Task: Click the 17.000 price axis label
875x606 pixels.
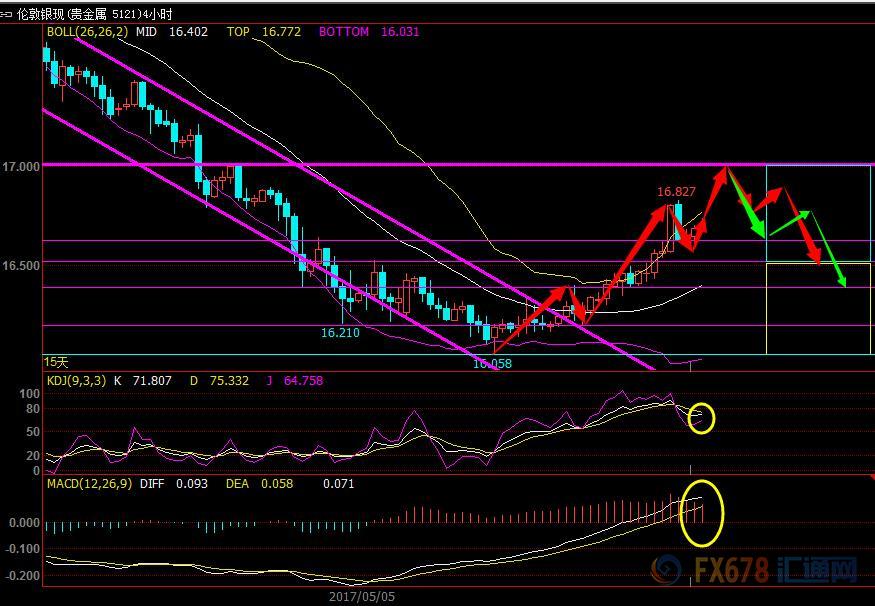Action: 20,166
